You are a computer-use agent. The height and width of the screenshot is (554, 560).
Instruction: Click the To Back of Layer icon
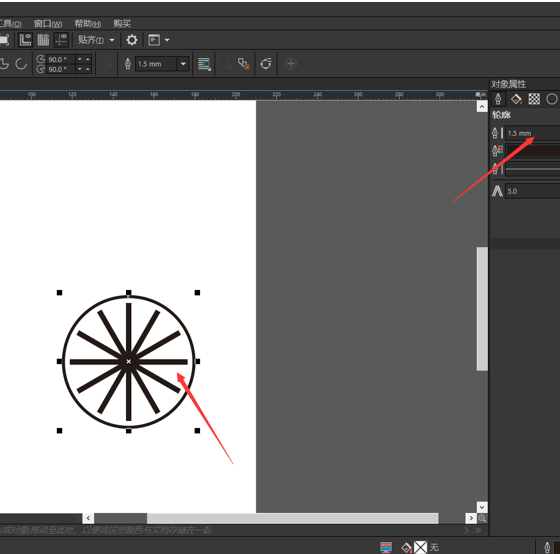pyautogui.click(x=244, y=64)
